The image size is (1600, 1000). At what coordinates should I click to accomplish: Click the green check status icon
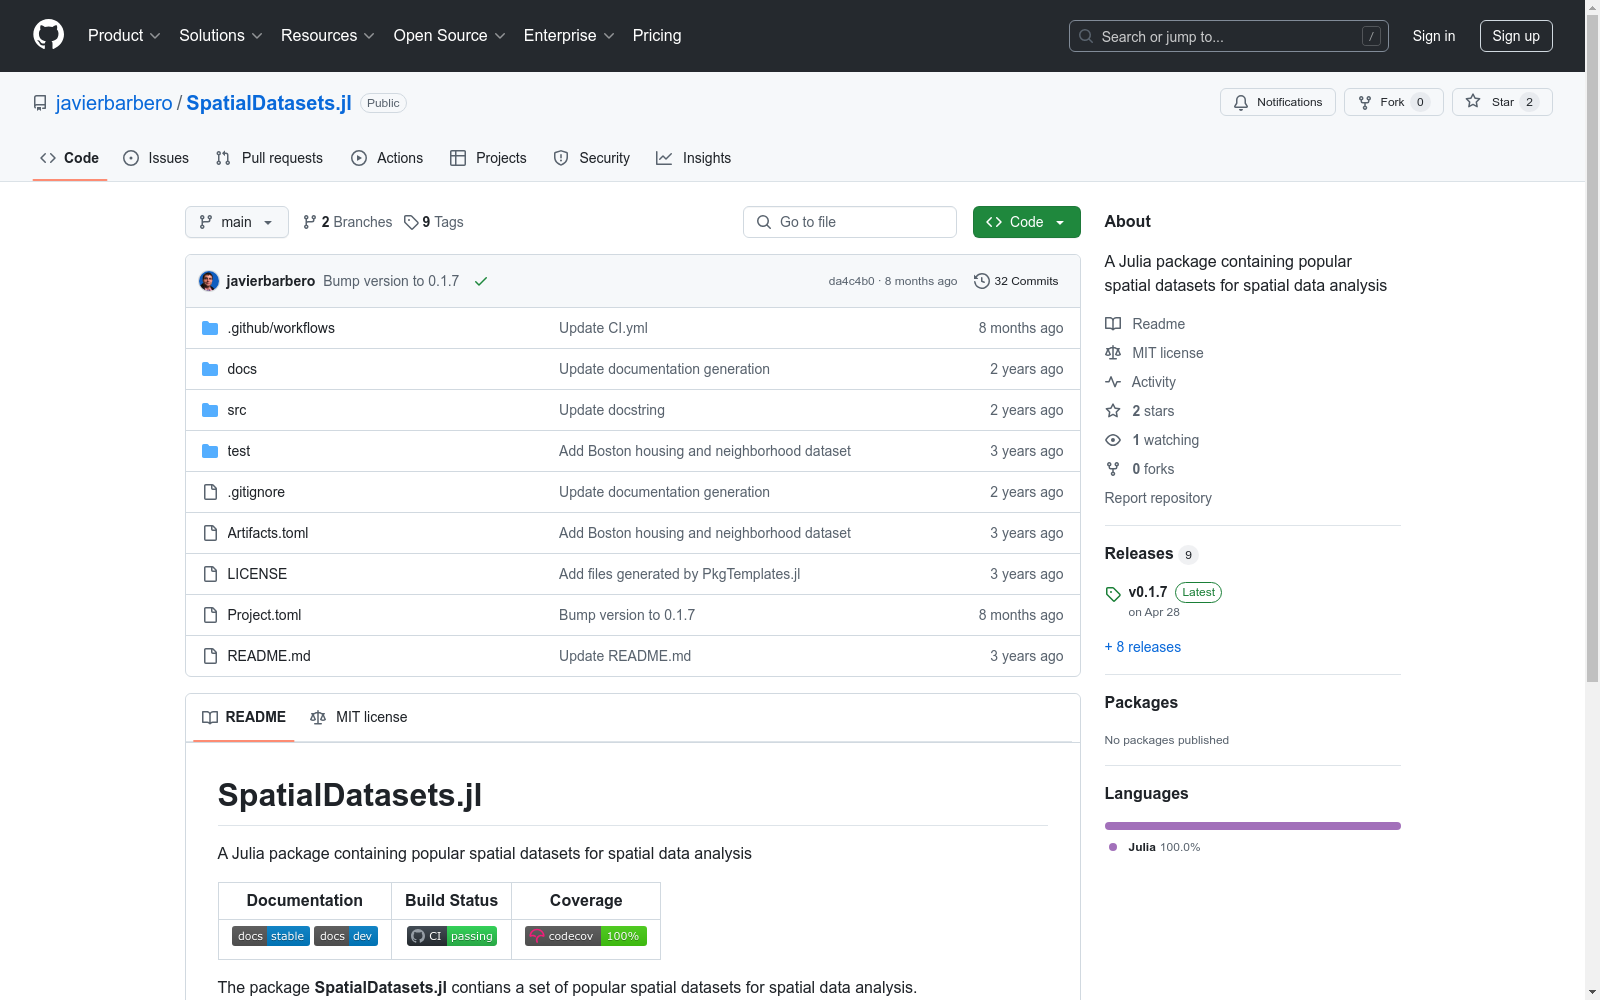481,281
